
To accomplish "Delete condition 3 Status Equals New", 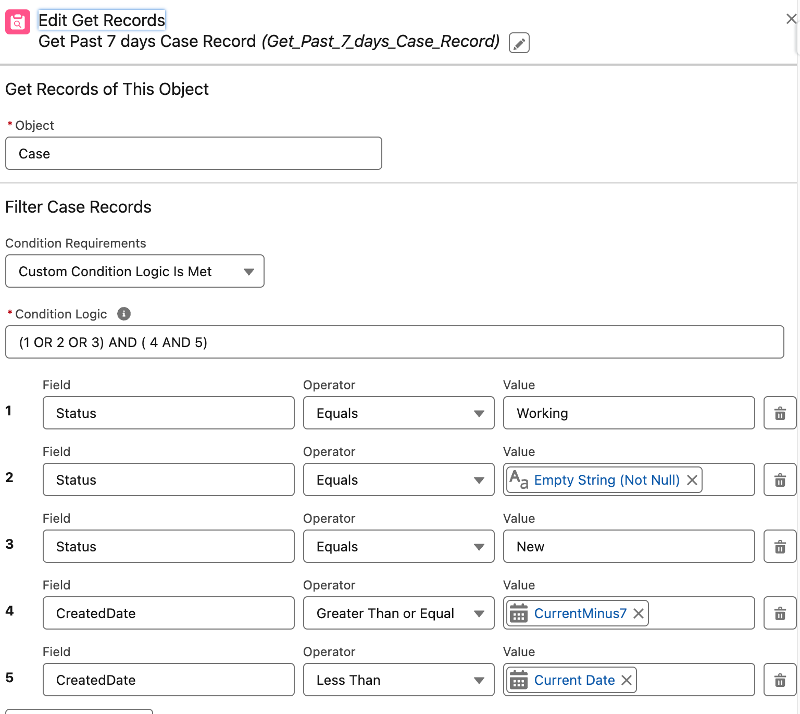I will (780, 547).
